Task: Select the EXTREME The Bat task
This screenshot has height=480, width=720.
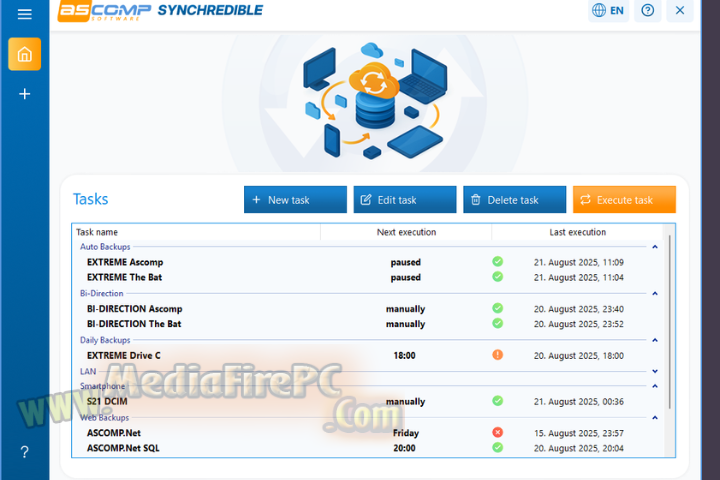Action: point(367,277)
